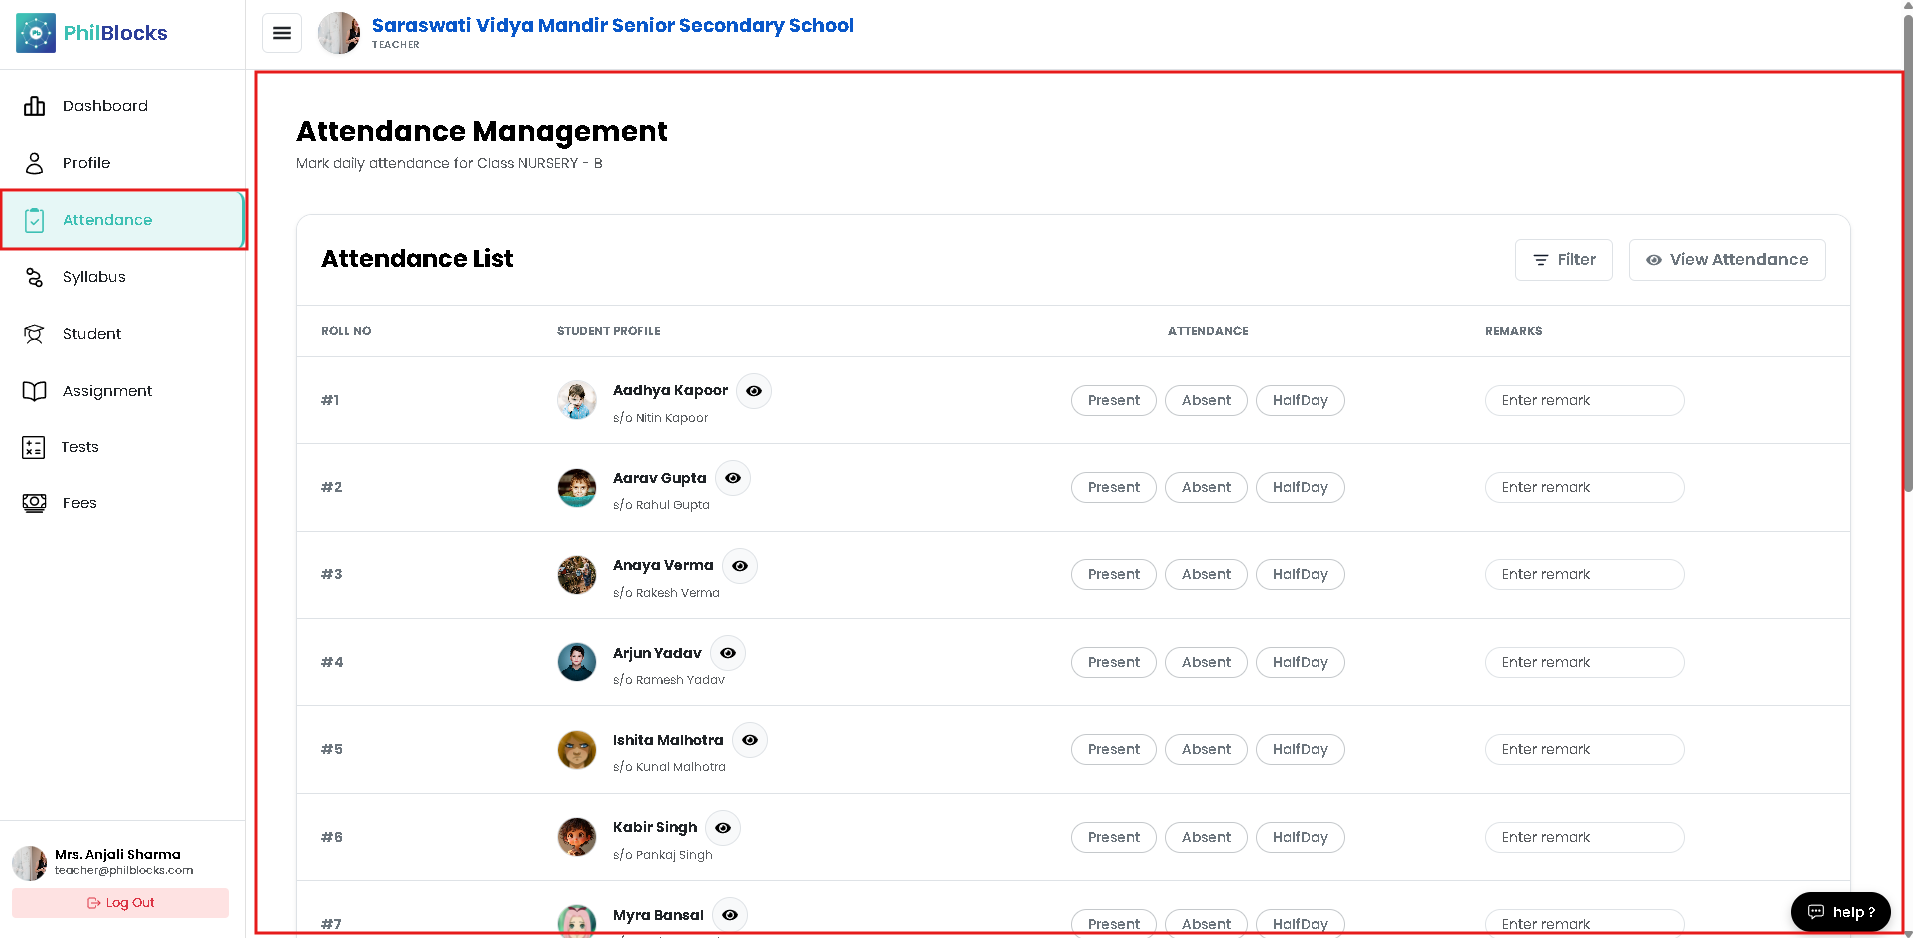Mark Anaya Verma as Absent
Image resolution: width=1913 pixels, height=938 pixels.
[1206, 574]
